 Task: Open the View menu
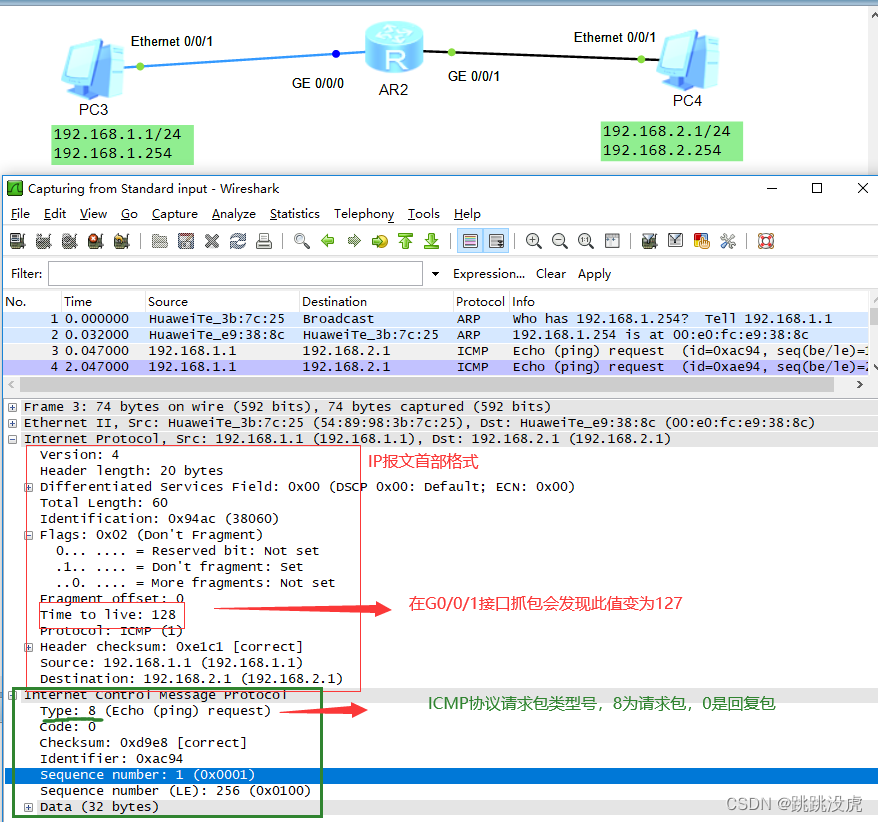93,214
